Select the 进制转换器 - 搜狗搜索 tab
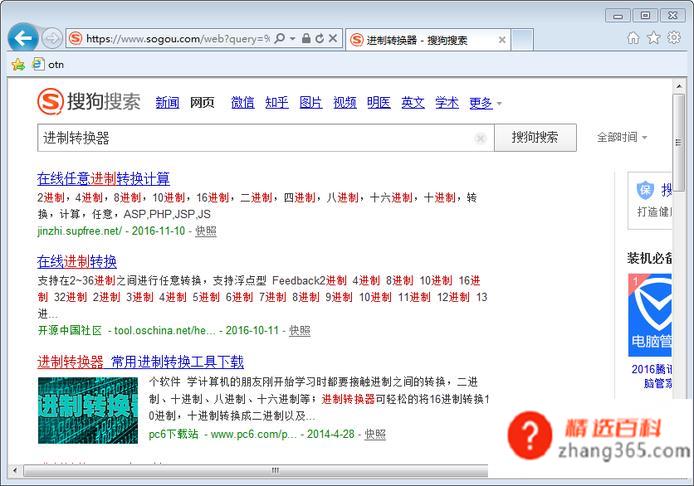The height and width of the screenshot is (486, 694). 428,40
